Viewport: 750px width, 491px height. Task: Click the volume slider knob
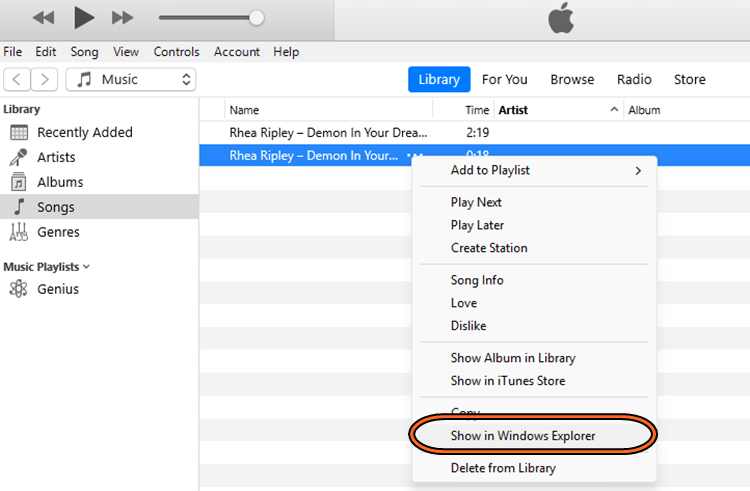coord(256,18)
